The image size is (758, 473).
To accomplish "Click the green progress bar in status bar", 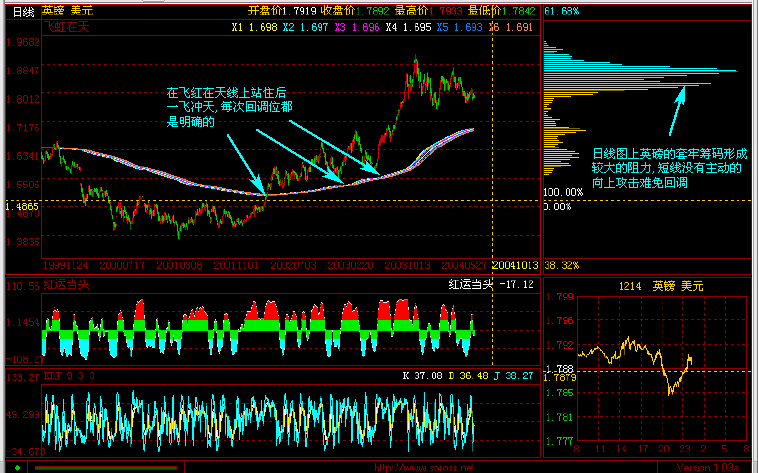I will click(106, 468).
